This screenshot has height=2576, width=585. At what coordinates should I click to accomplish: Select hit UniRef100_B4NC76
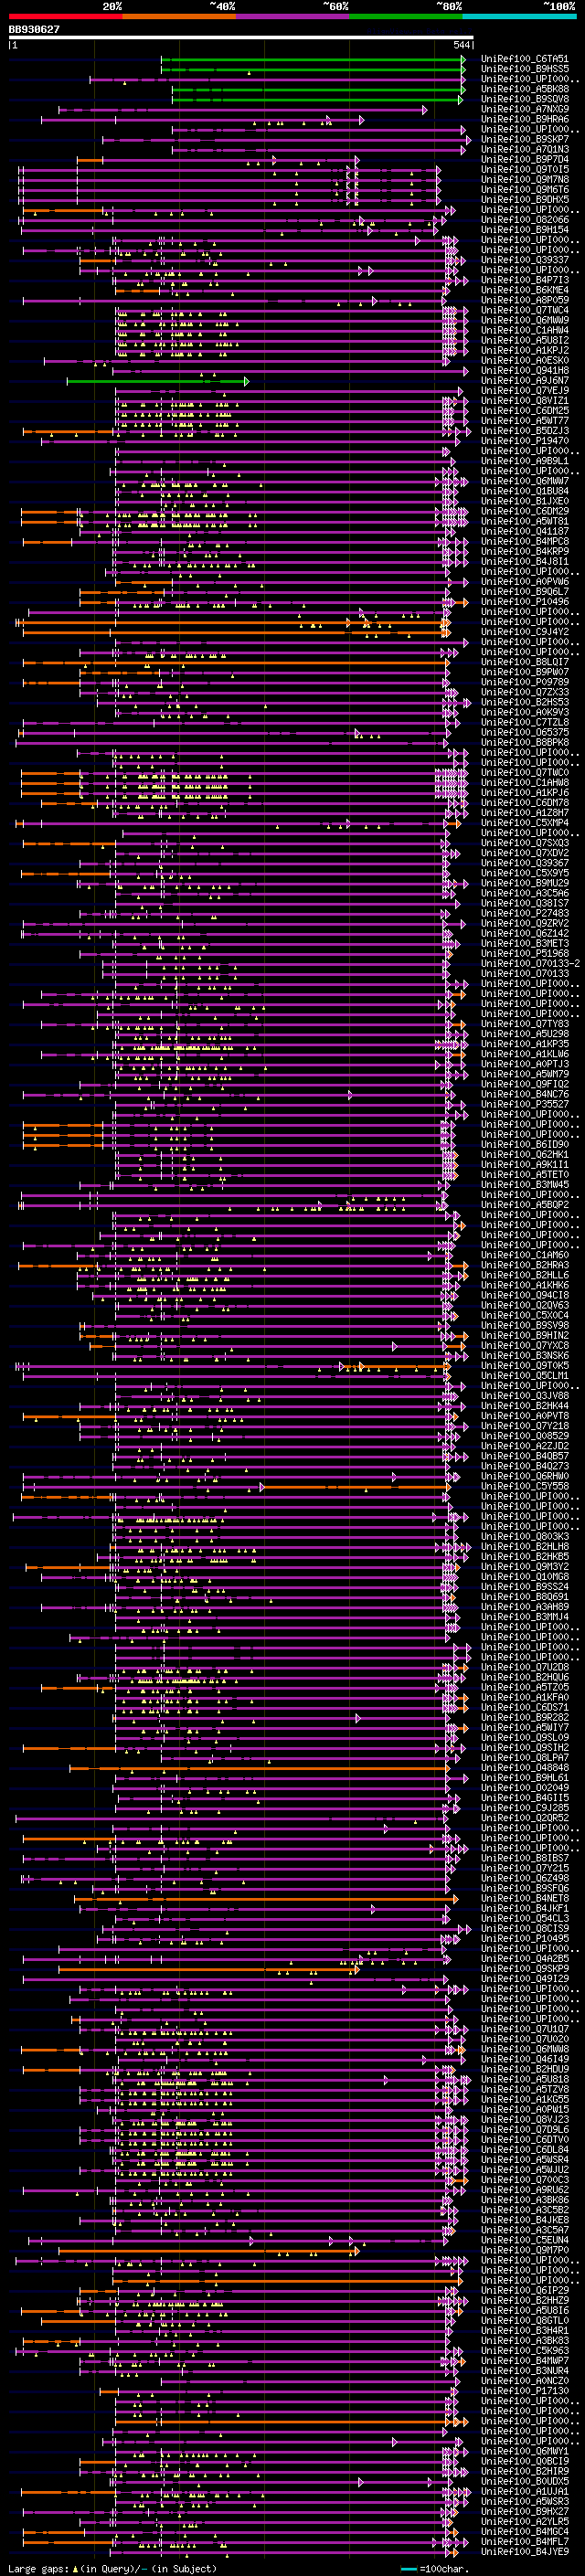(525, 1094)
